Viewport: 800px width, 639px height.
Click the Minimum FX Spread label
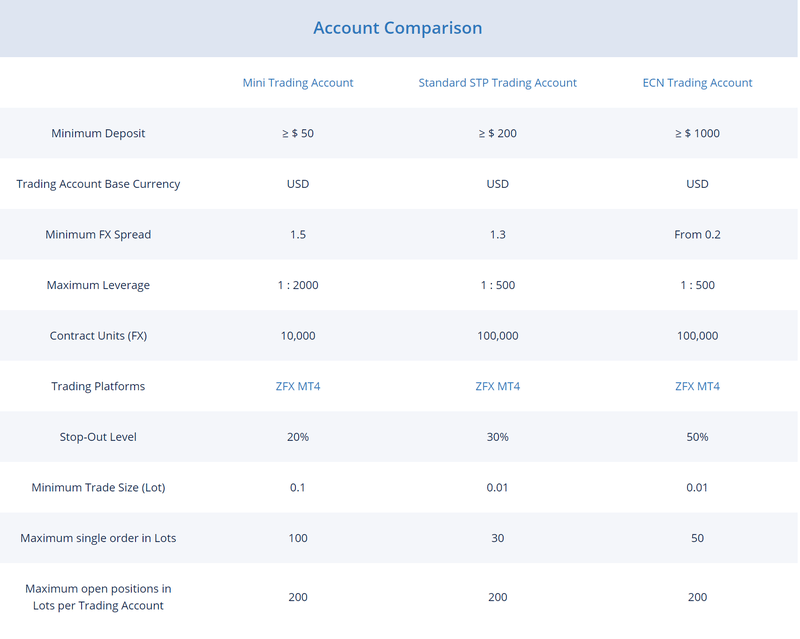pyautogui.click(x=98, y=235)
